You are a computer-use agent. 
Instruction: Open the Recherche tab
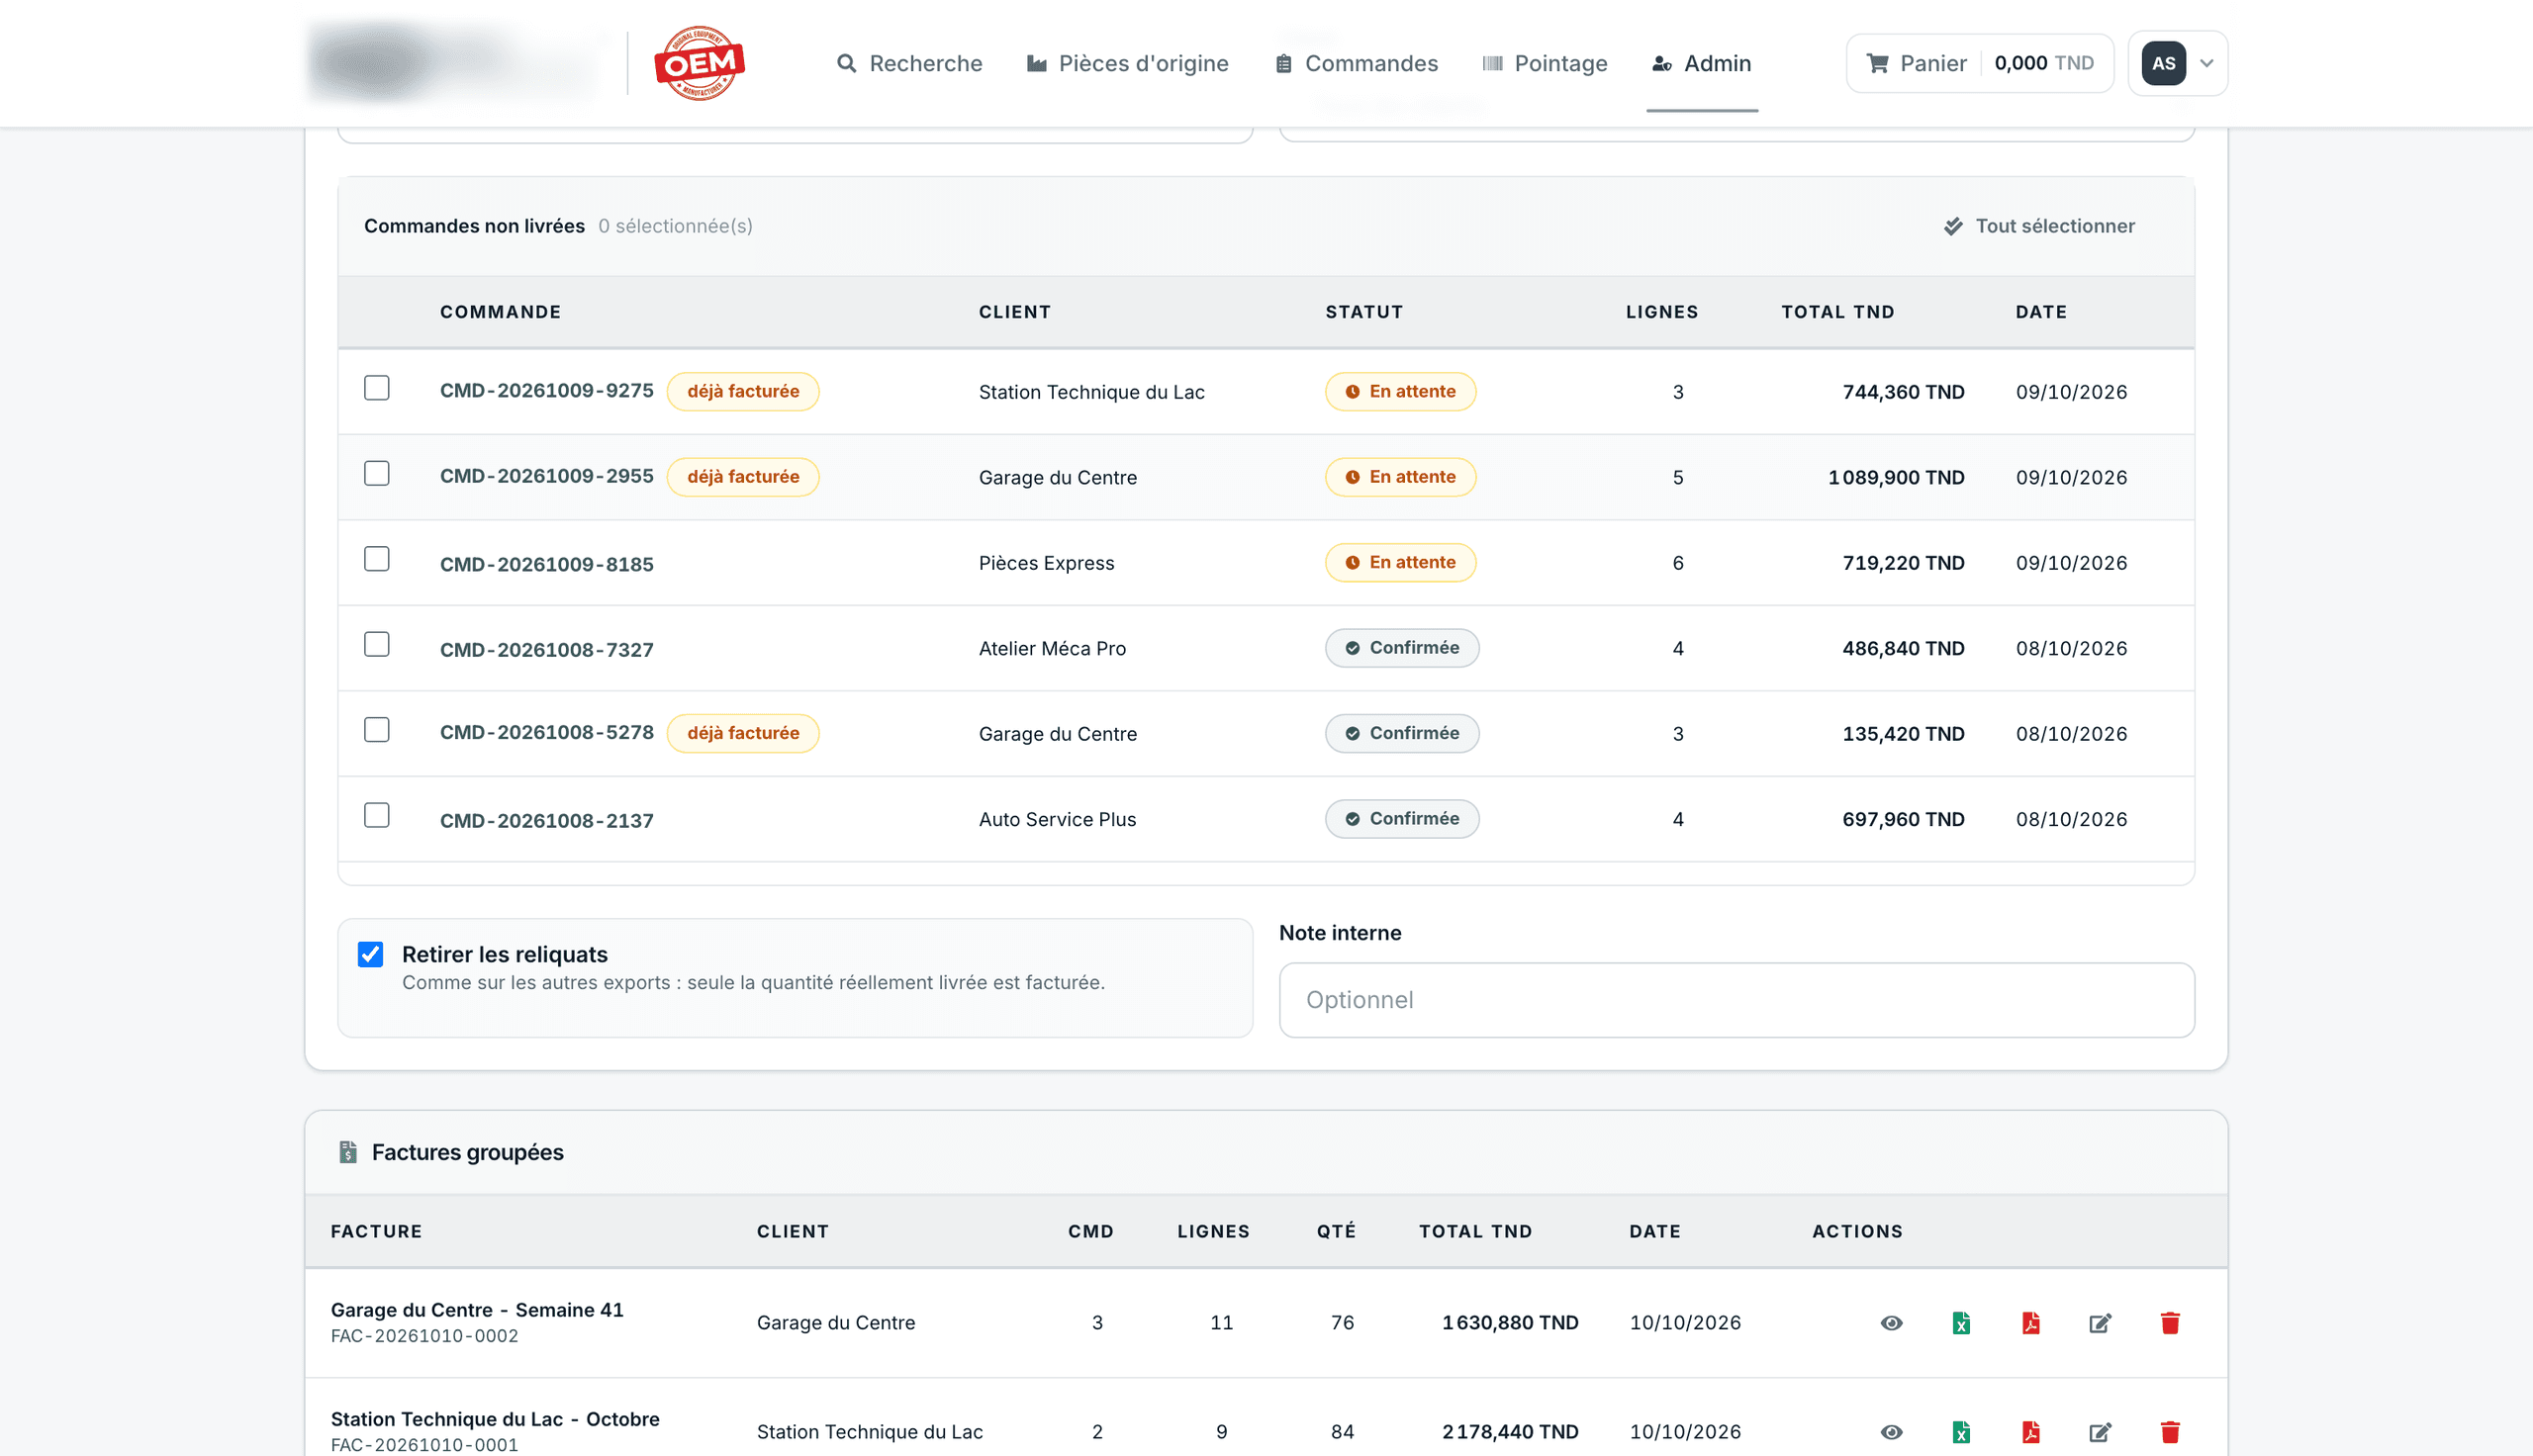(x=909, y=63)
